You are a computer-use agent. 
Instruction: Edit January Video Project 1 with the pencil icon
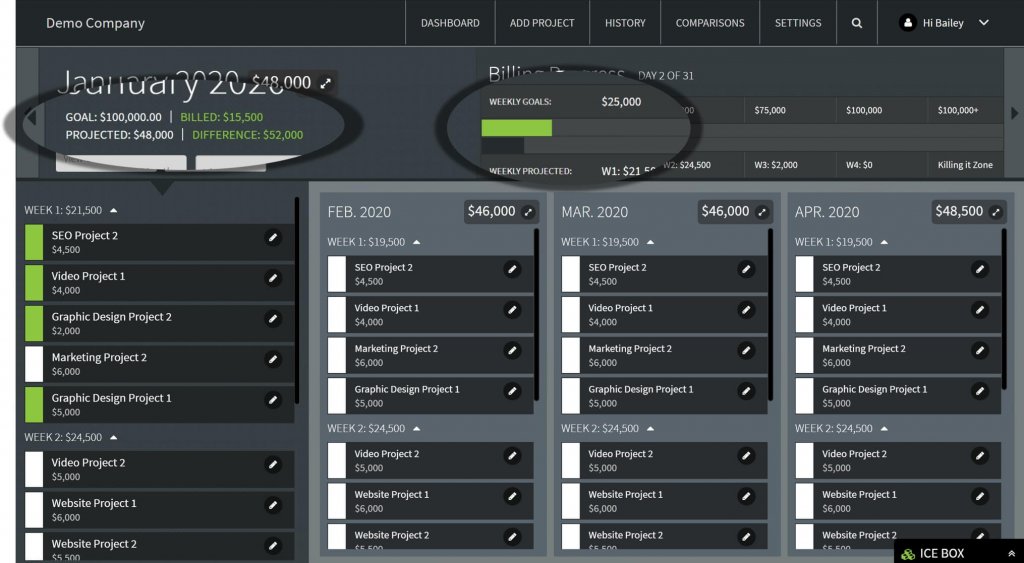pyautogui.click(x=273, y=278)
